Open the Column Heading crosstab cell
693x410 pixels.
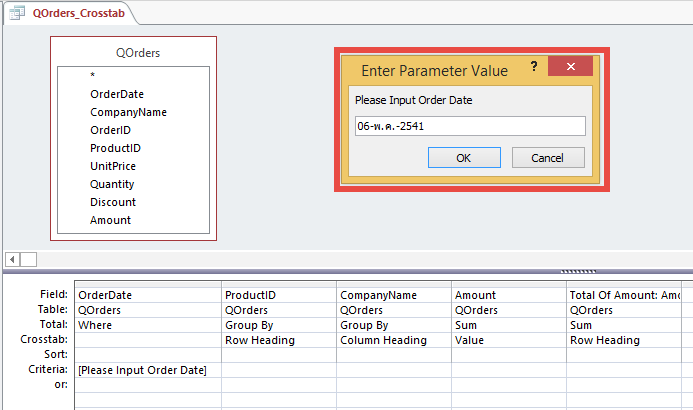(x=393, y=340)
